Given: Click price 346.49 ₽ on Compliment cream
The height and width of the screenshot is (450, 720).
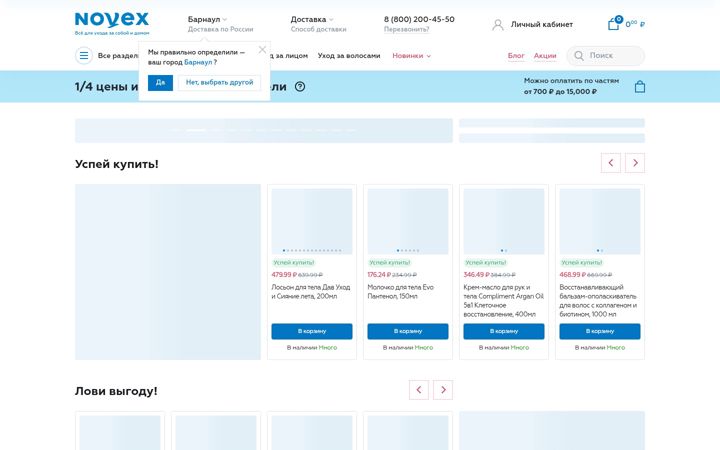Looking at the screenshot, I should (476, 275).
